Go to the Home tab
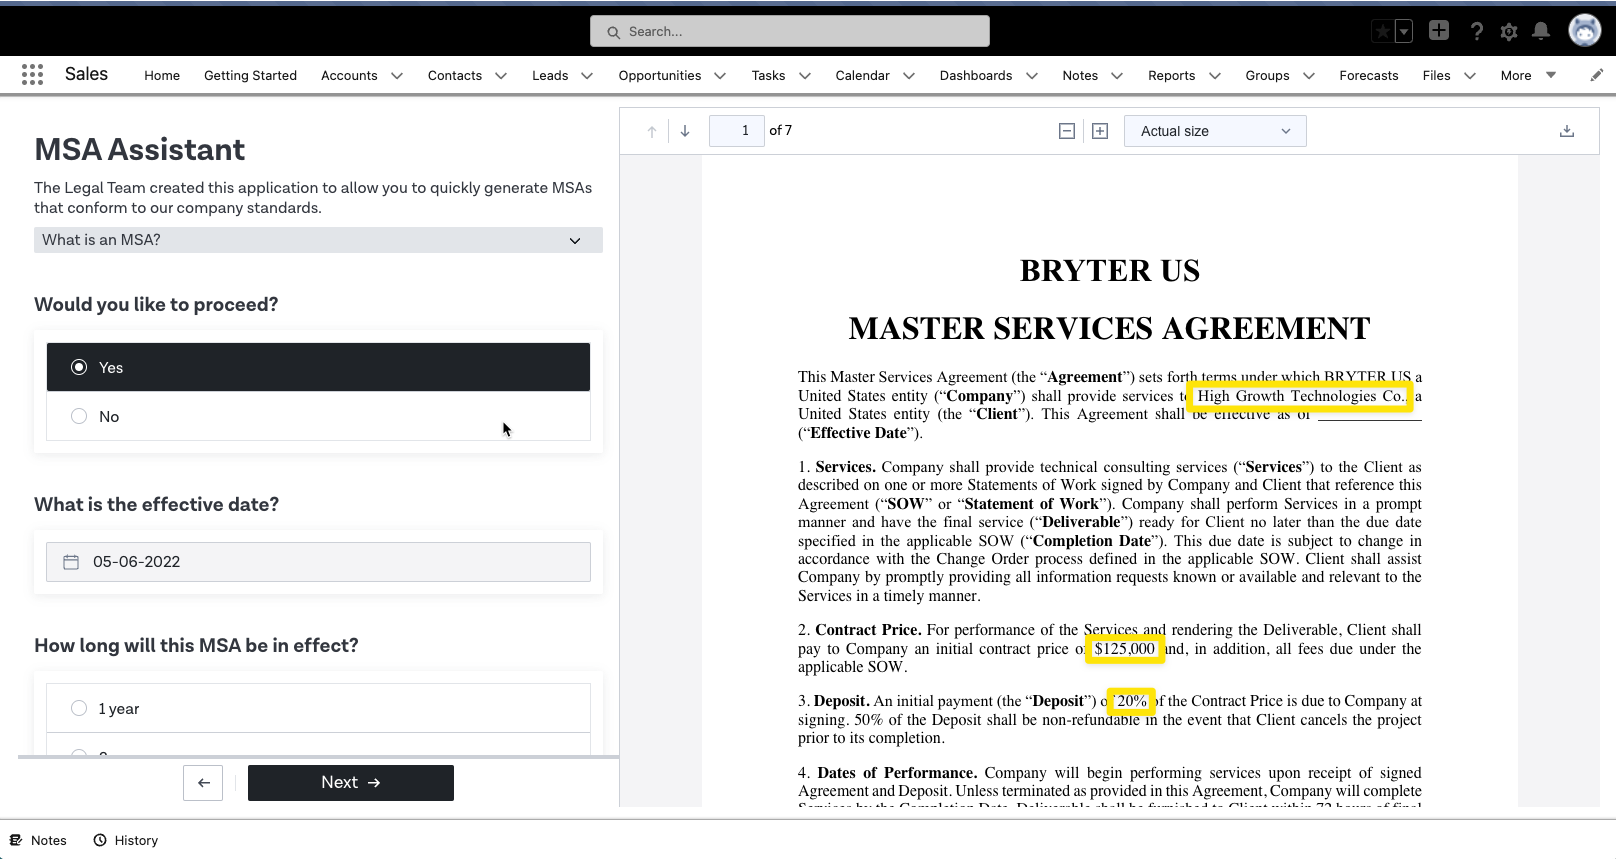The image size is (1616, 859). 162,75
